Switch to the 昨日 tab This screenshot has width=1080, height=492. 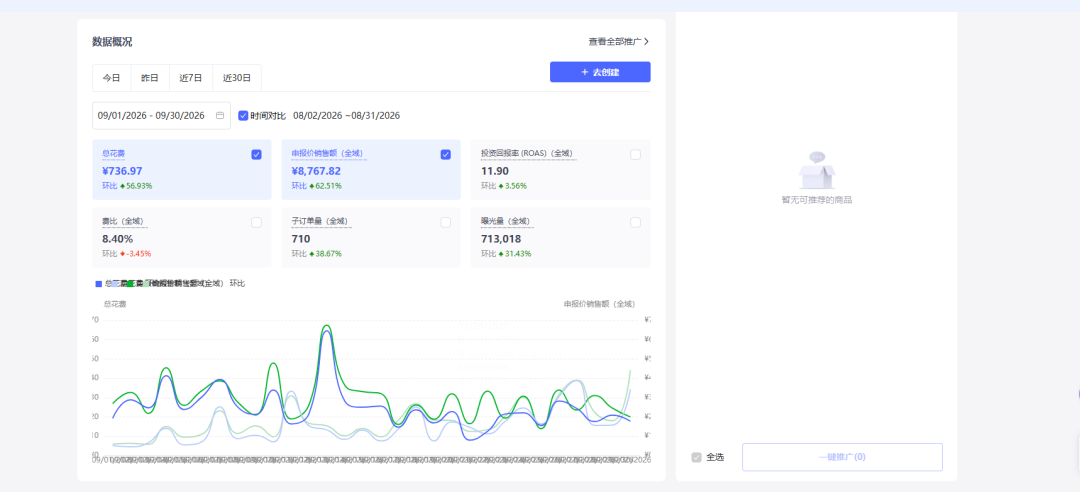pyautogui.click(x=150, y=78)
